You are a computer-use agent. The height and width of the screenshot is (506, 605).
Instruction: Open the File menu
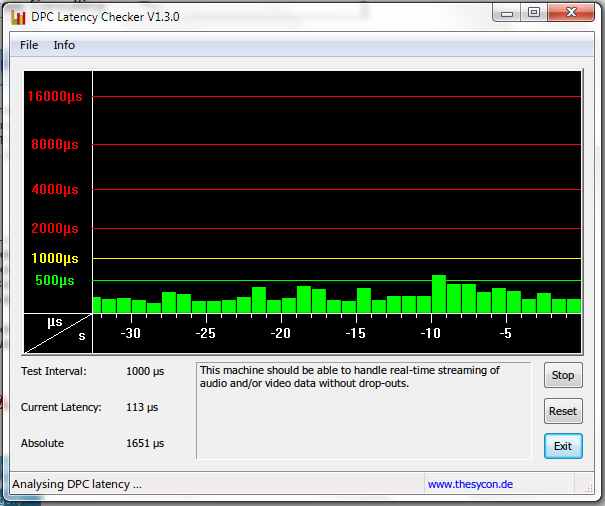29,45
